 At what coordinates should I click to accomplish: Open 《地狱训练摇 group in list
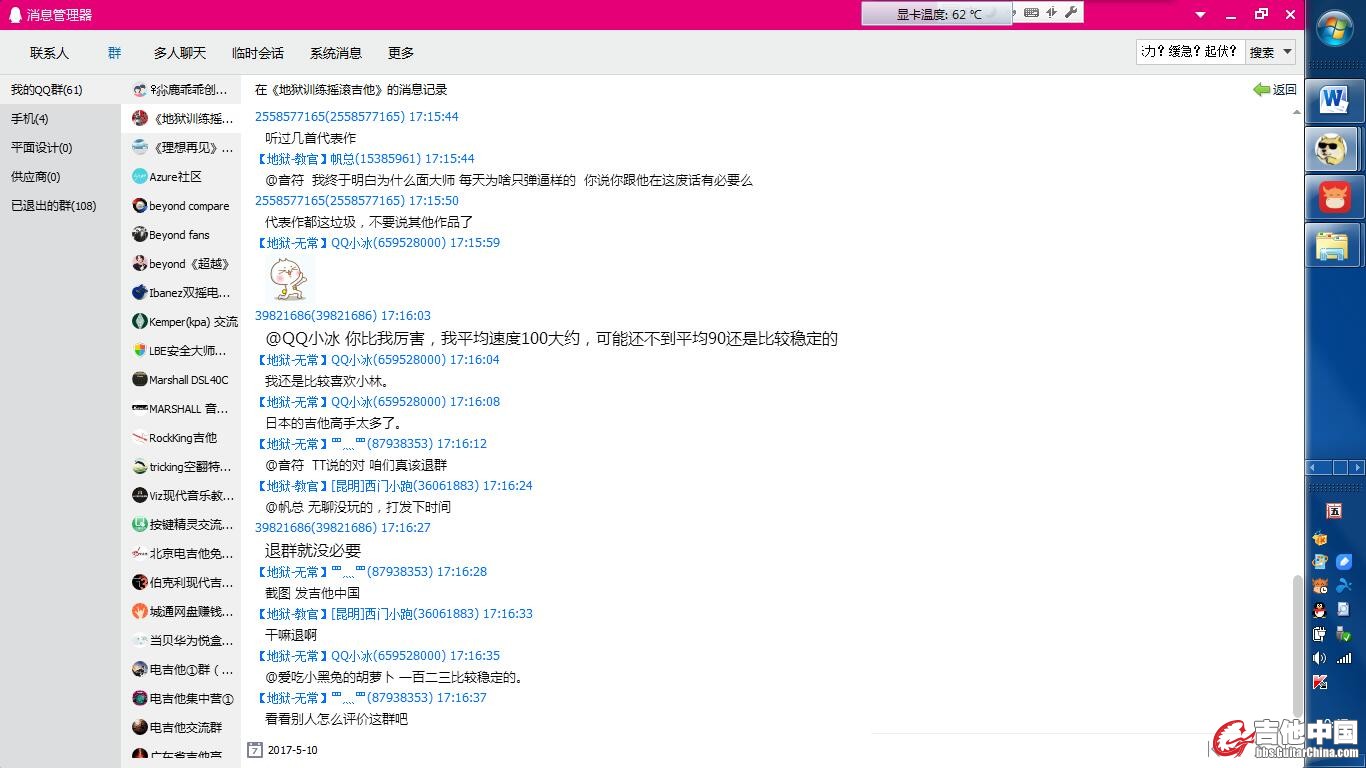[x=181, y=118]
